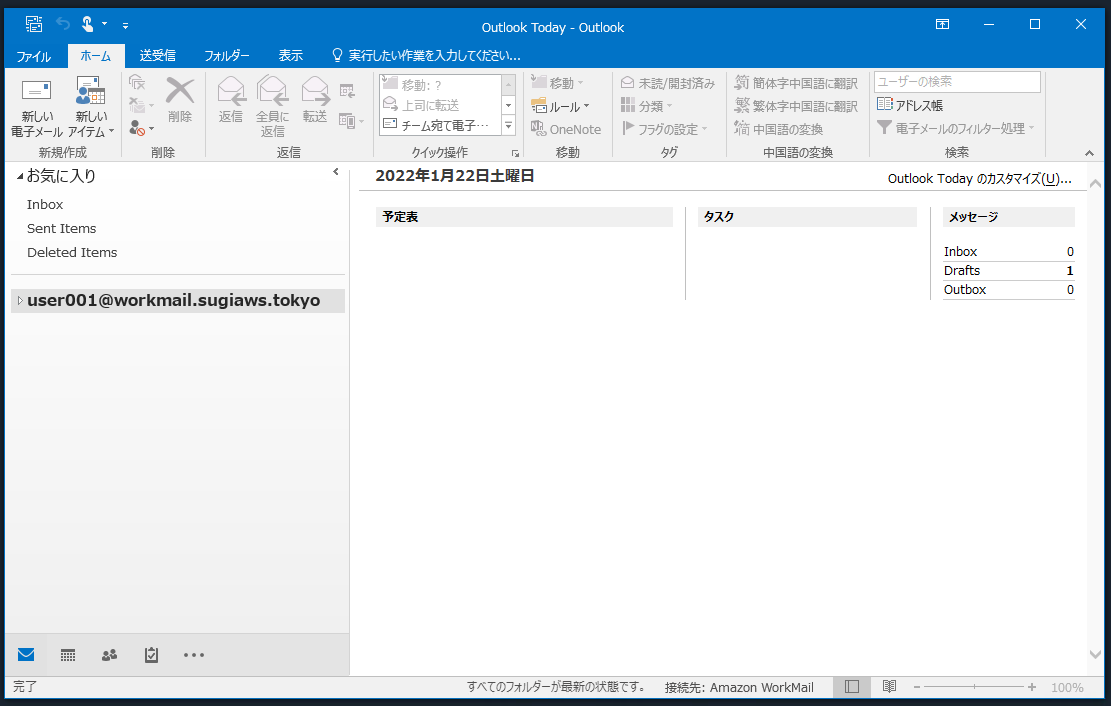
Task: Switch to the 表示 tab
Action: pyautogui.click(x=291, y=56)
